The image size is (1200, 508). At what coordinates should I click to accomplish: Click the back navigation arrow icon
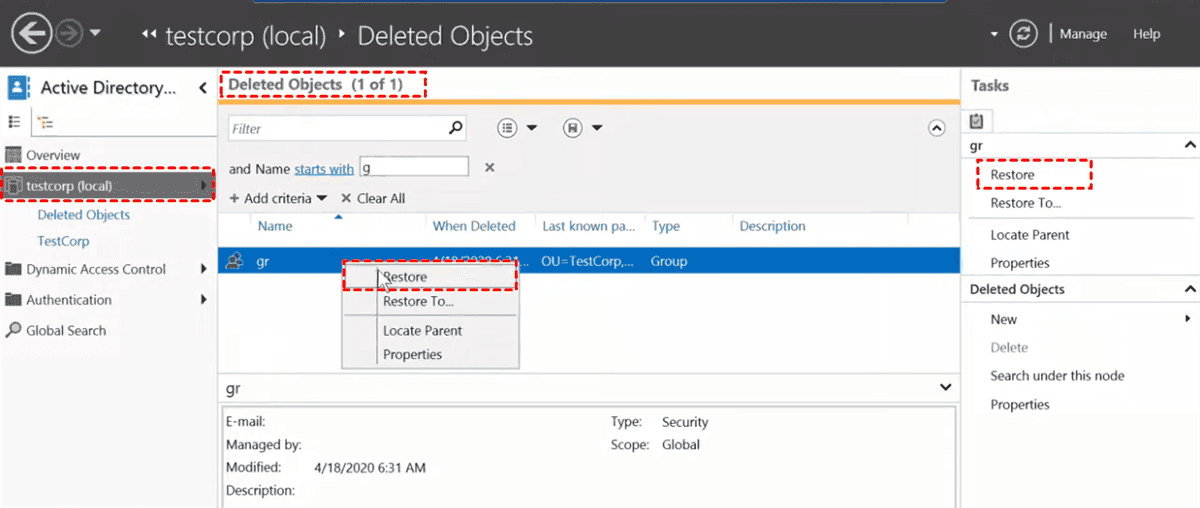point(31,34)
